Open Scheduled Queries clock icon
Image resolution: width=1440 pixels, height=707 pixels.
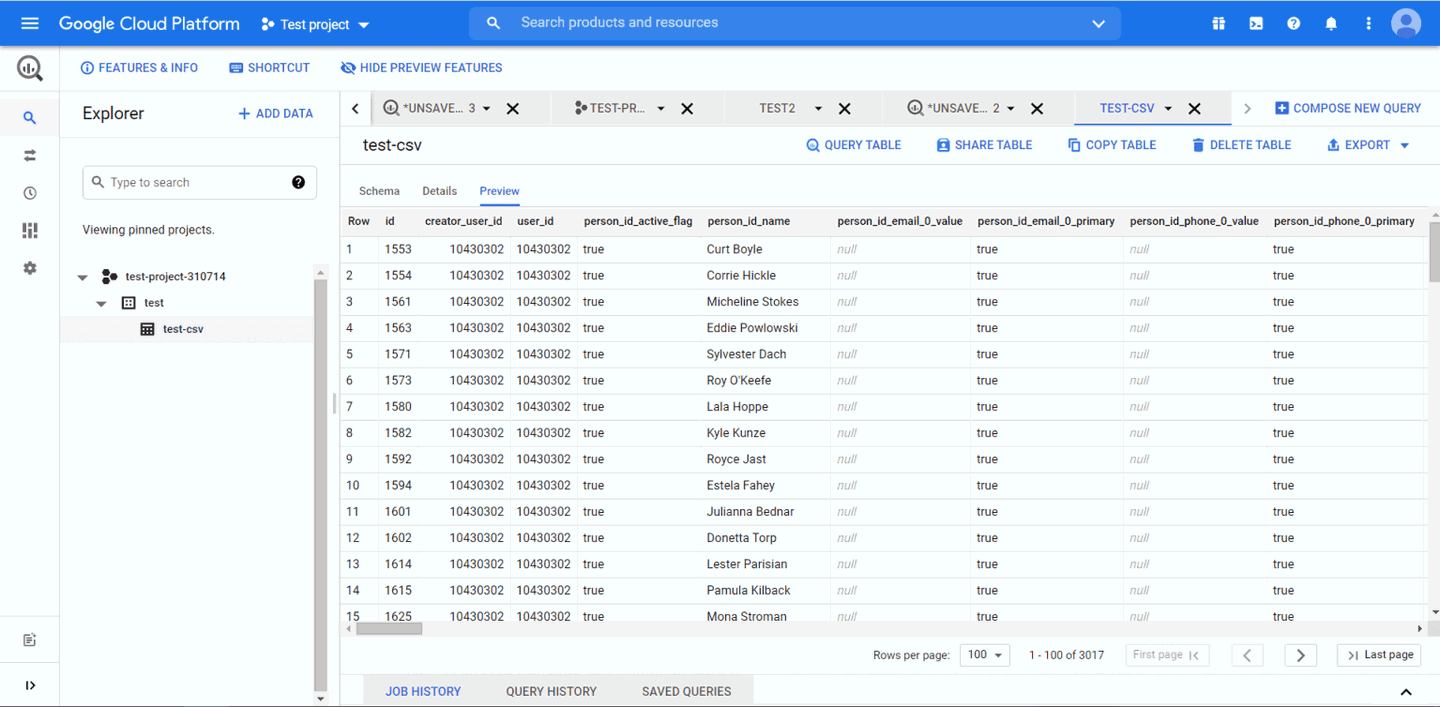coord(29,192)
